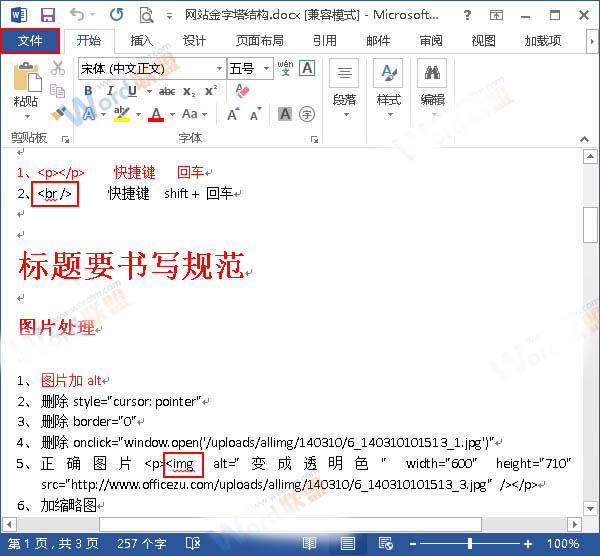
Task: Expand the font name dropdown
Action: click(x=219, y=68)
